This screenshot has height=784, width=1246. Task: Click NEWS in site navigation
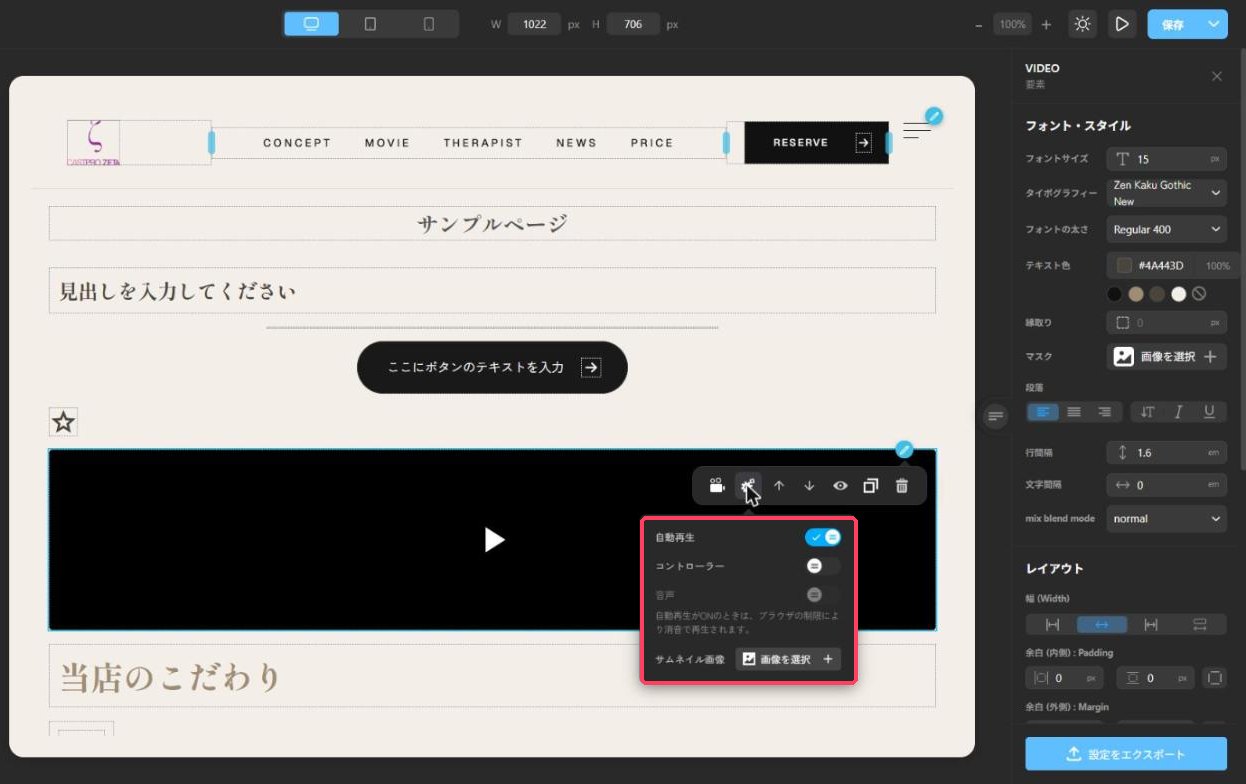(x=576, y=143)
